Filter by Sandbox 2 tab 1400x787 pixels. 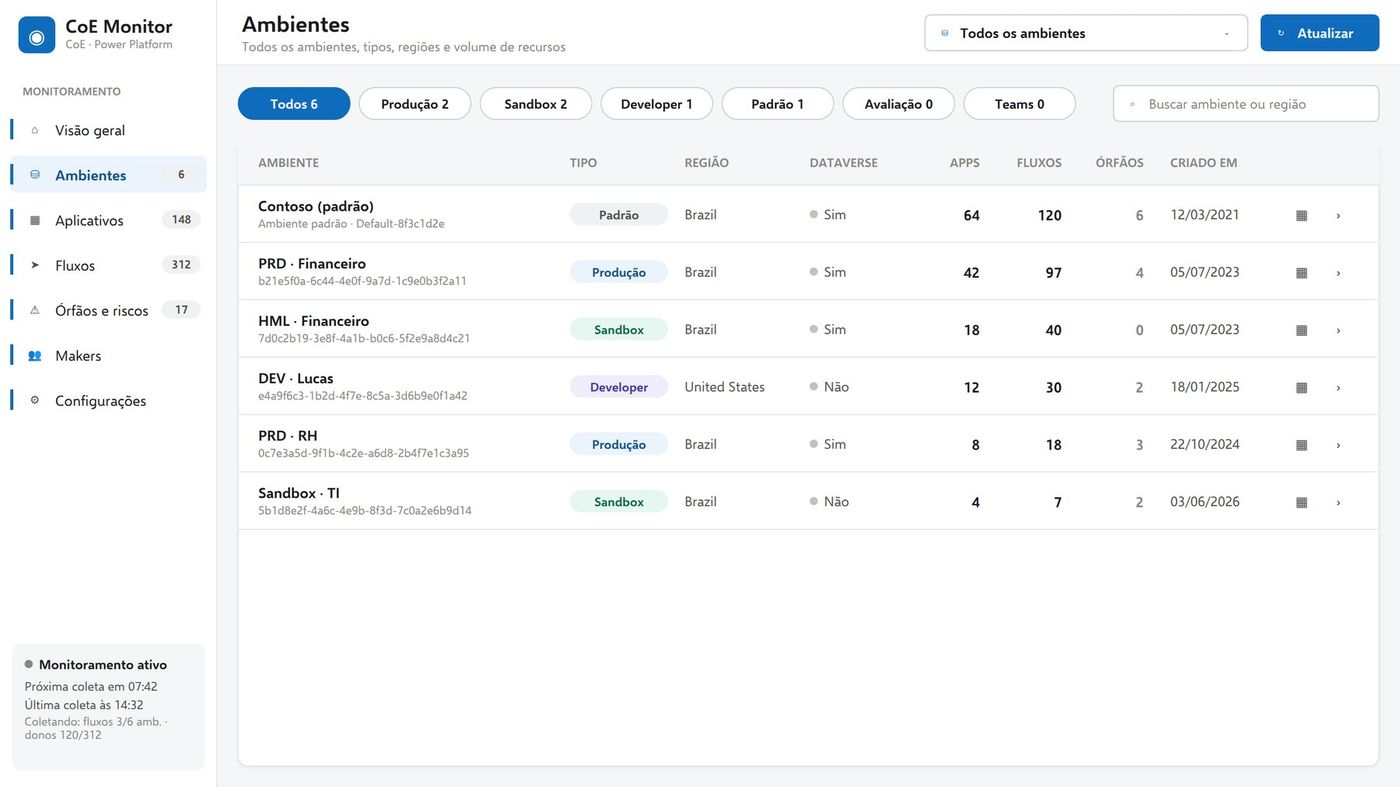pyautogui.click(x=536, y=104)
